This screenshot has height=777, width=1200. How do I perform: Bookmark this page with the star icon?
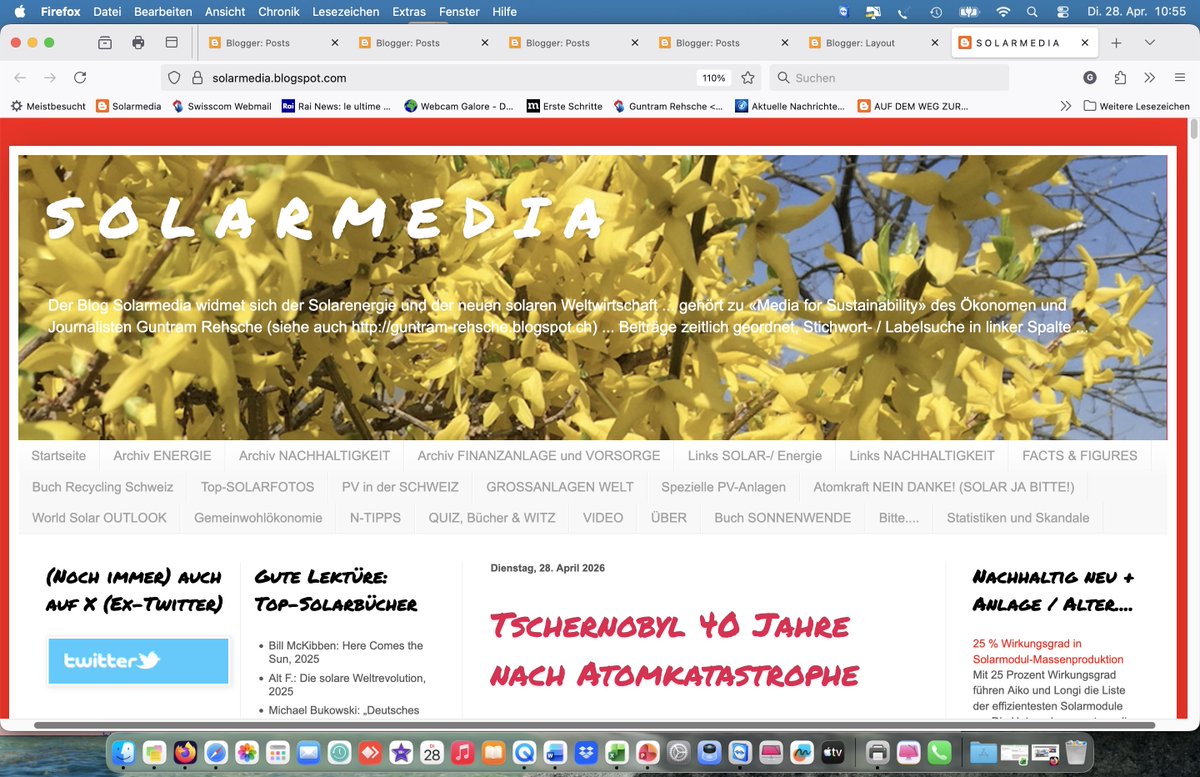[x=747, y=78]
